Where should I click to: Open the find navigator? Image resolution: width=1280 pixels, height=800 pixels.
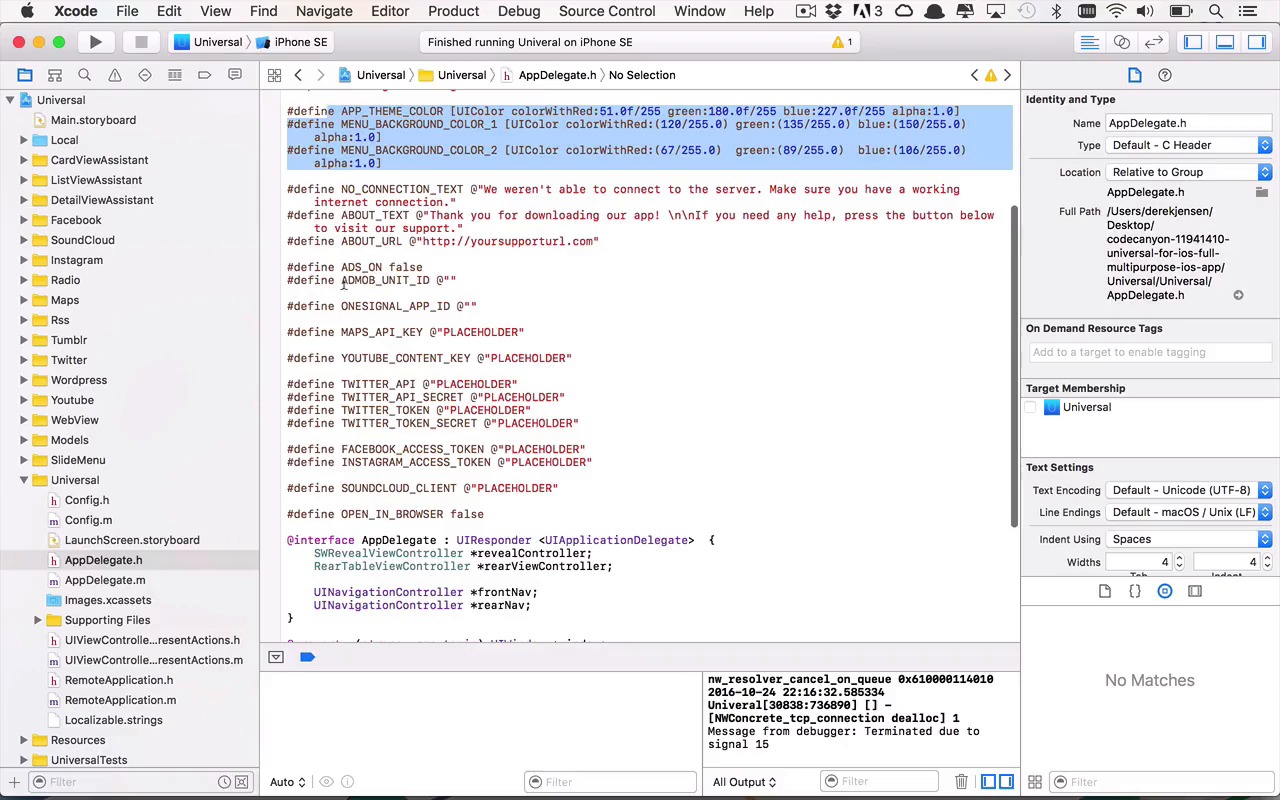pyautogui.click(x=85, y=75)
